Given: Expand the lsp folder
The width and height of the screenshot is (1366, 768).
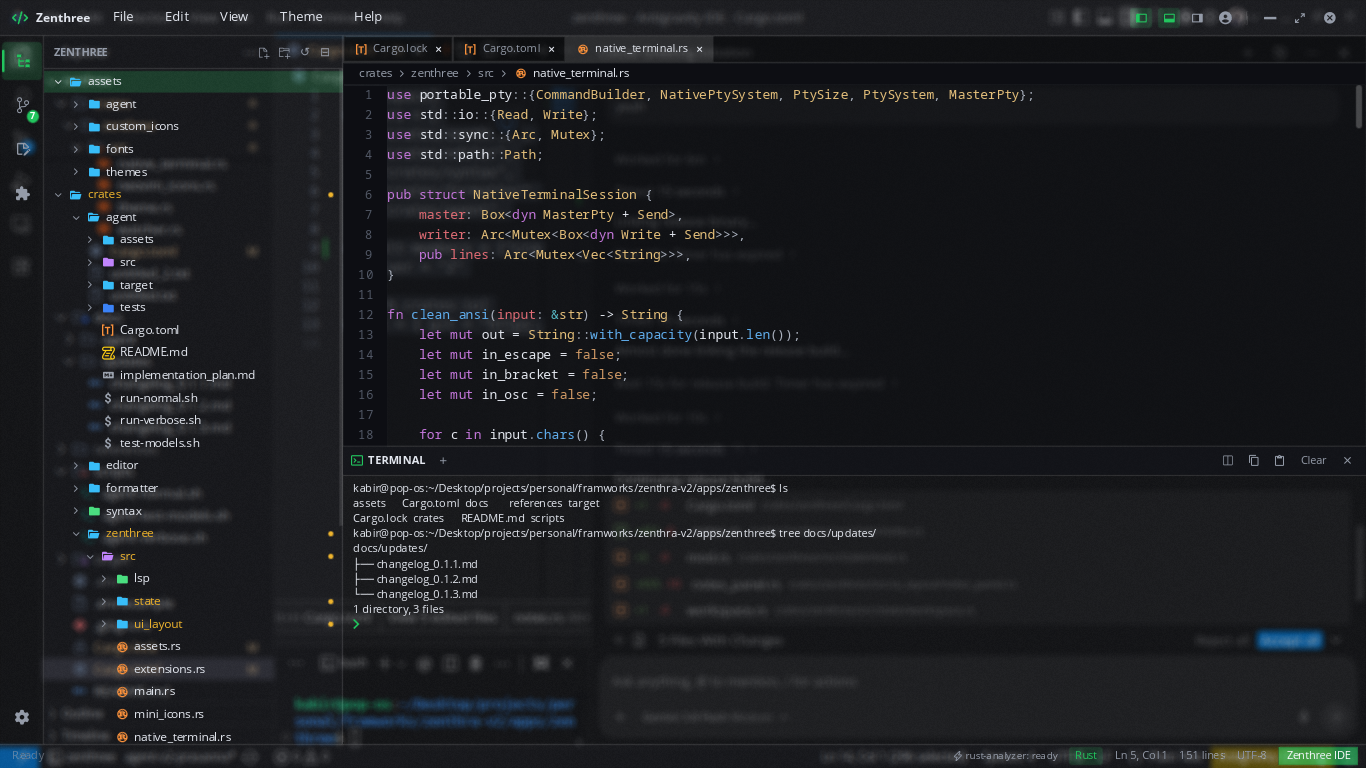Looking at the screenshot, I should click(x=104, y=578).
